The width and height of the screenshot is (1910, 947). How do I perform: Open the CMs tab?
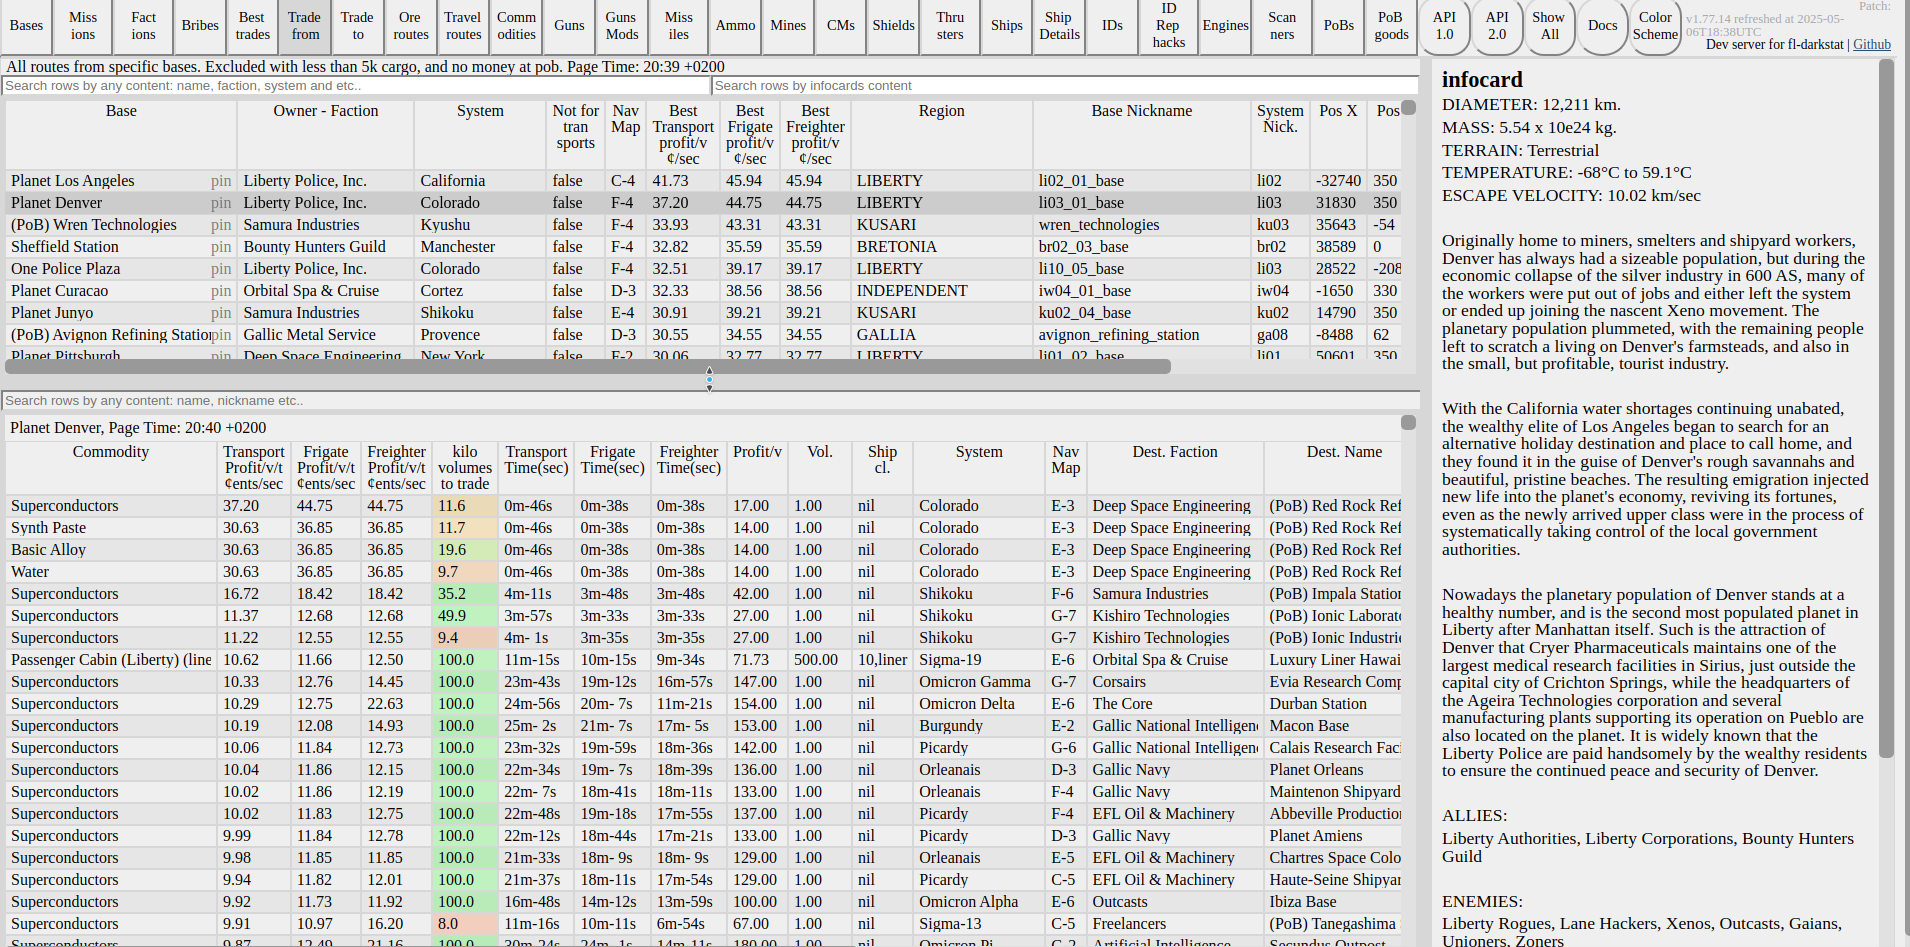click(841, 27)
